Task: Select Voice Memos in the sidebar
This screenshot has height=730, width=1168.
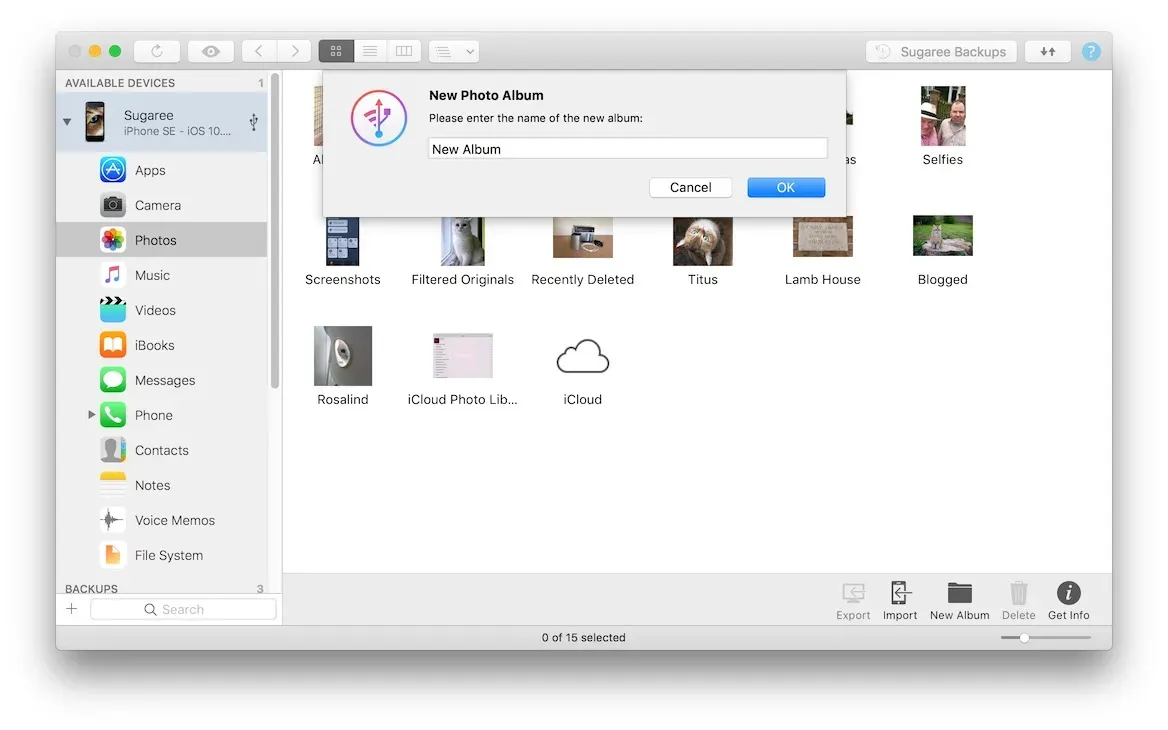Action: (x=174, y=520)
